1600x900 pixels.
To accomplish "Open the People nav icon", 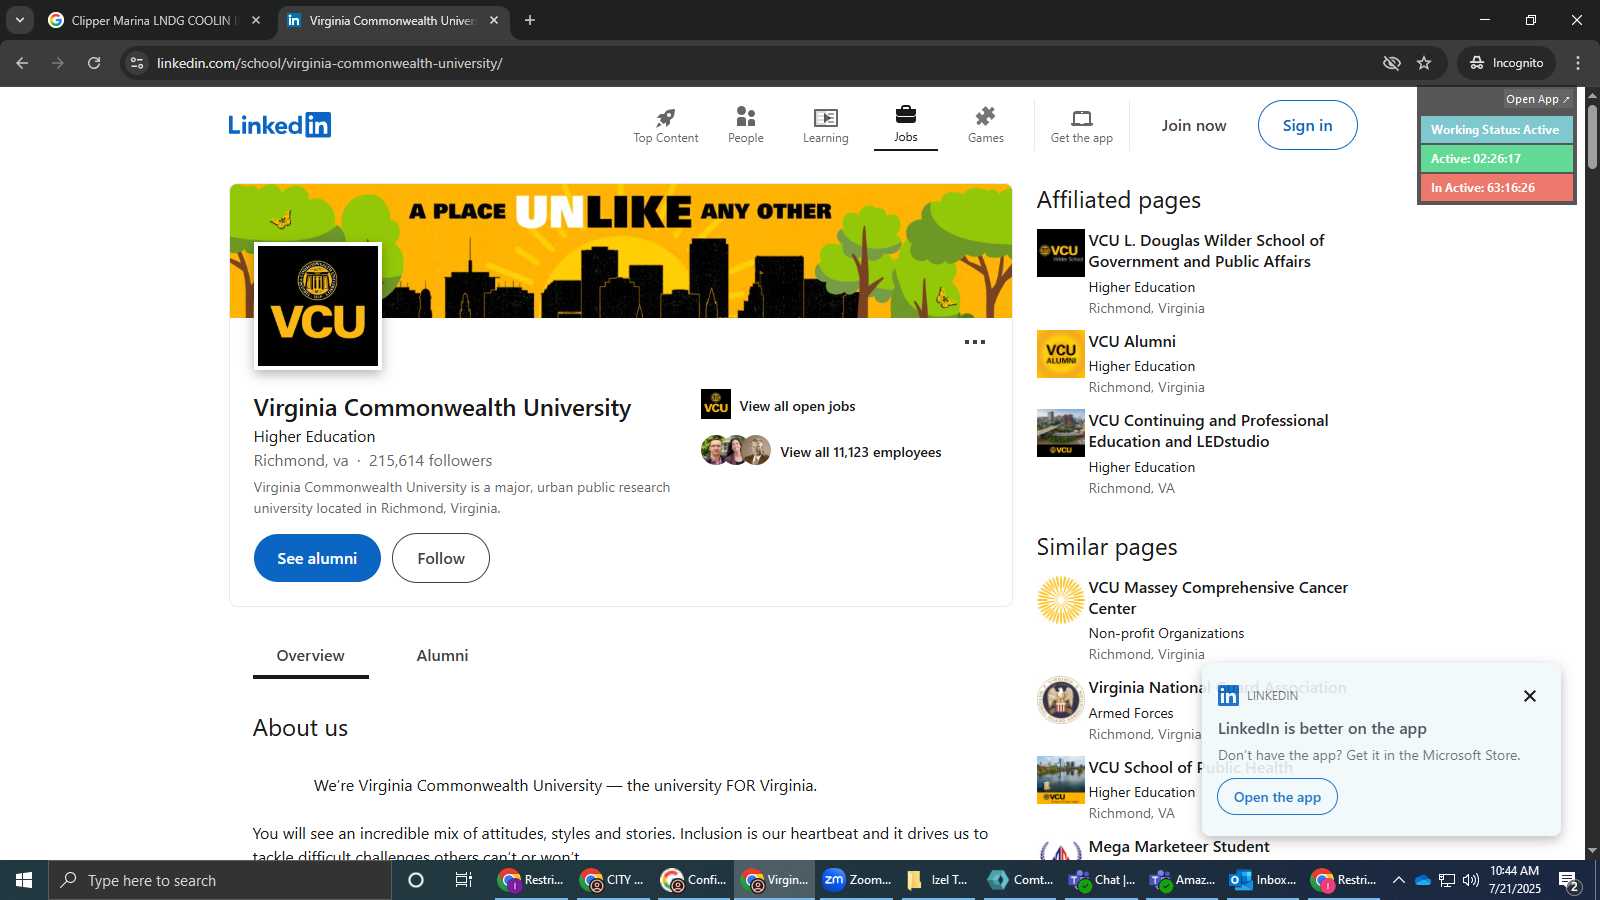I will (x=745, y=117).
